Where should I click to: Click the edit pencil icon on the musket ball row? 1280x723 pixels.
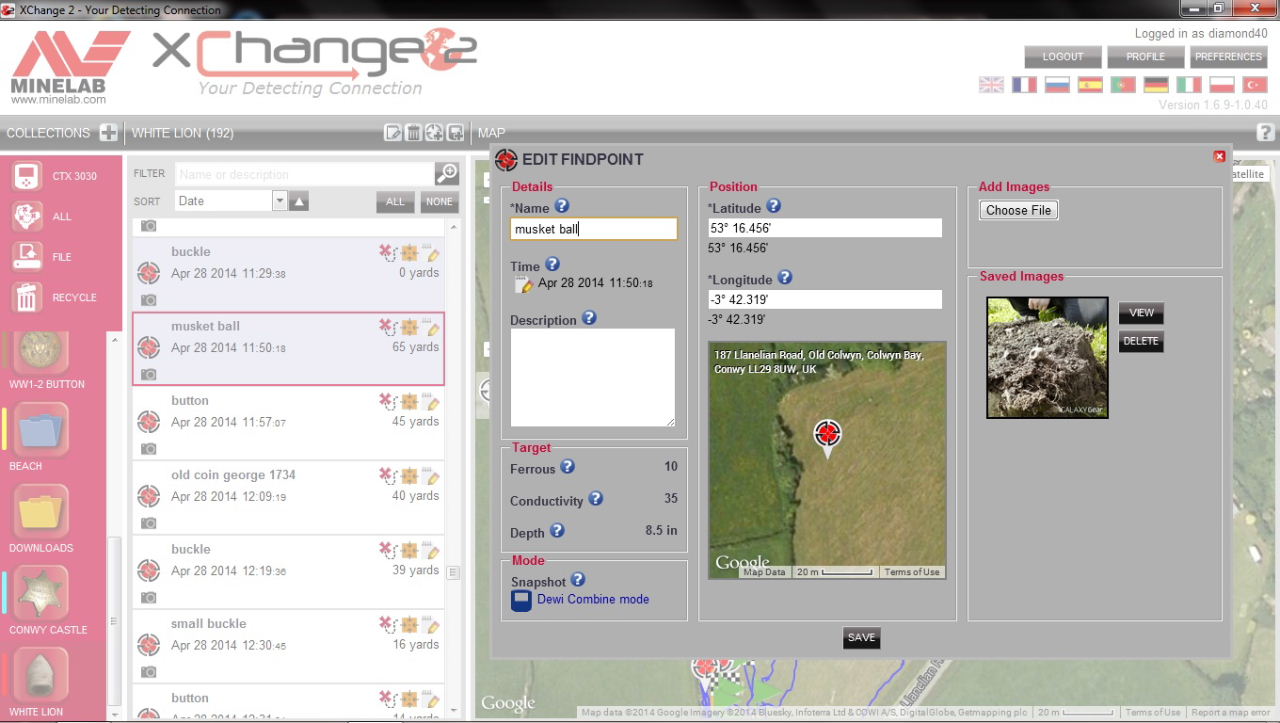tap(432, 327)
